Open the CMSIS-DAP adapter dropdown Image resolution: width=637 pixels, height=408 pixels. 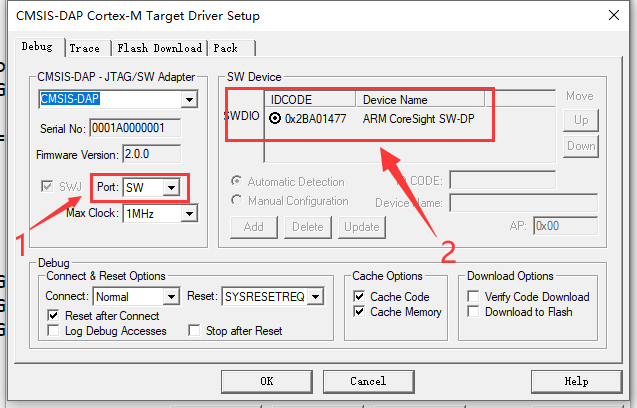point(189,99)
